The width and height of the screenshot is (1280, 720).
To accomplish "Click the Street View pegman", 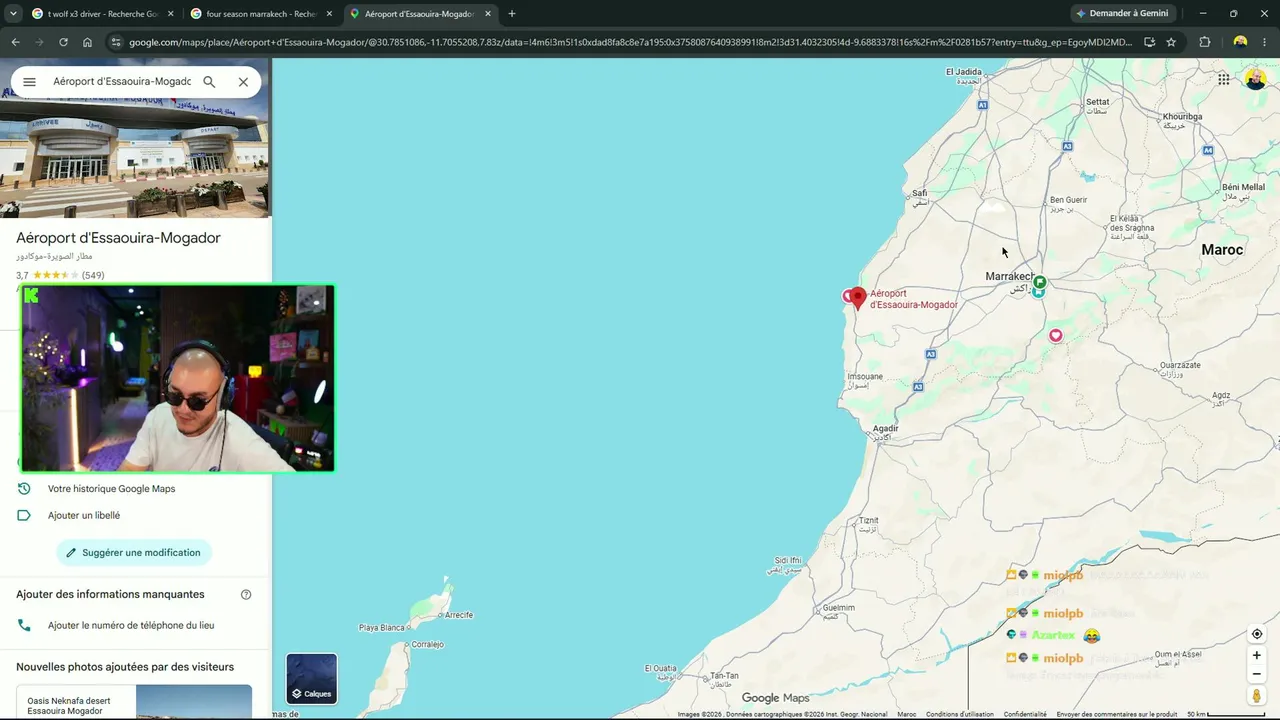I will point(1257,696).
